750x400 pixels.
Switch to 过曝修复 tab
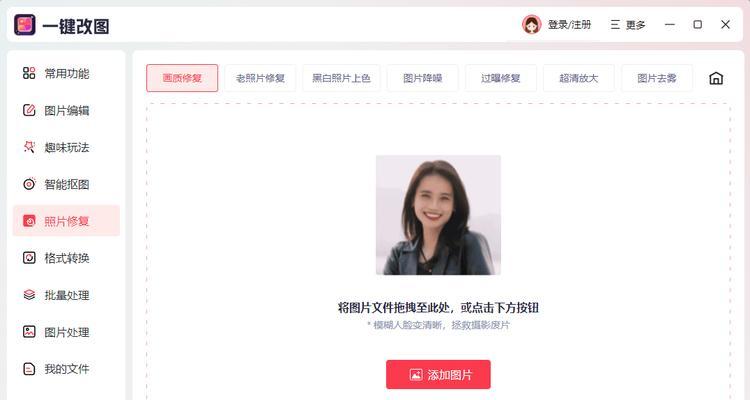tap(501, 78)
